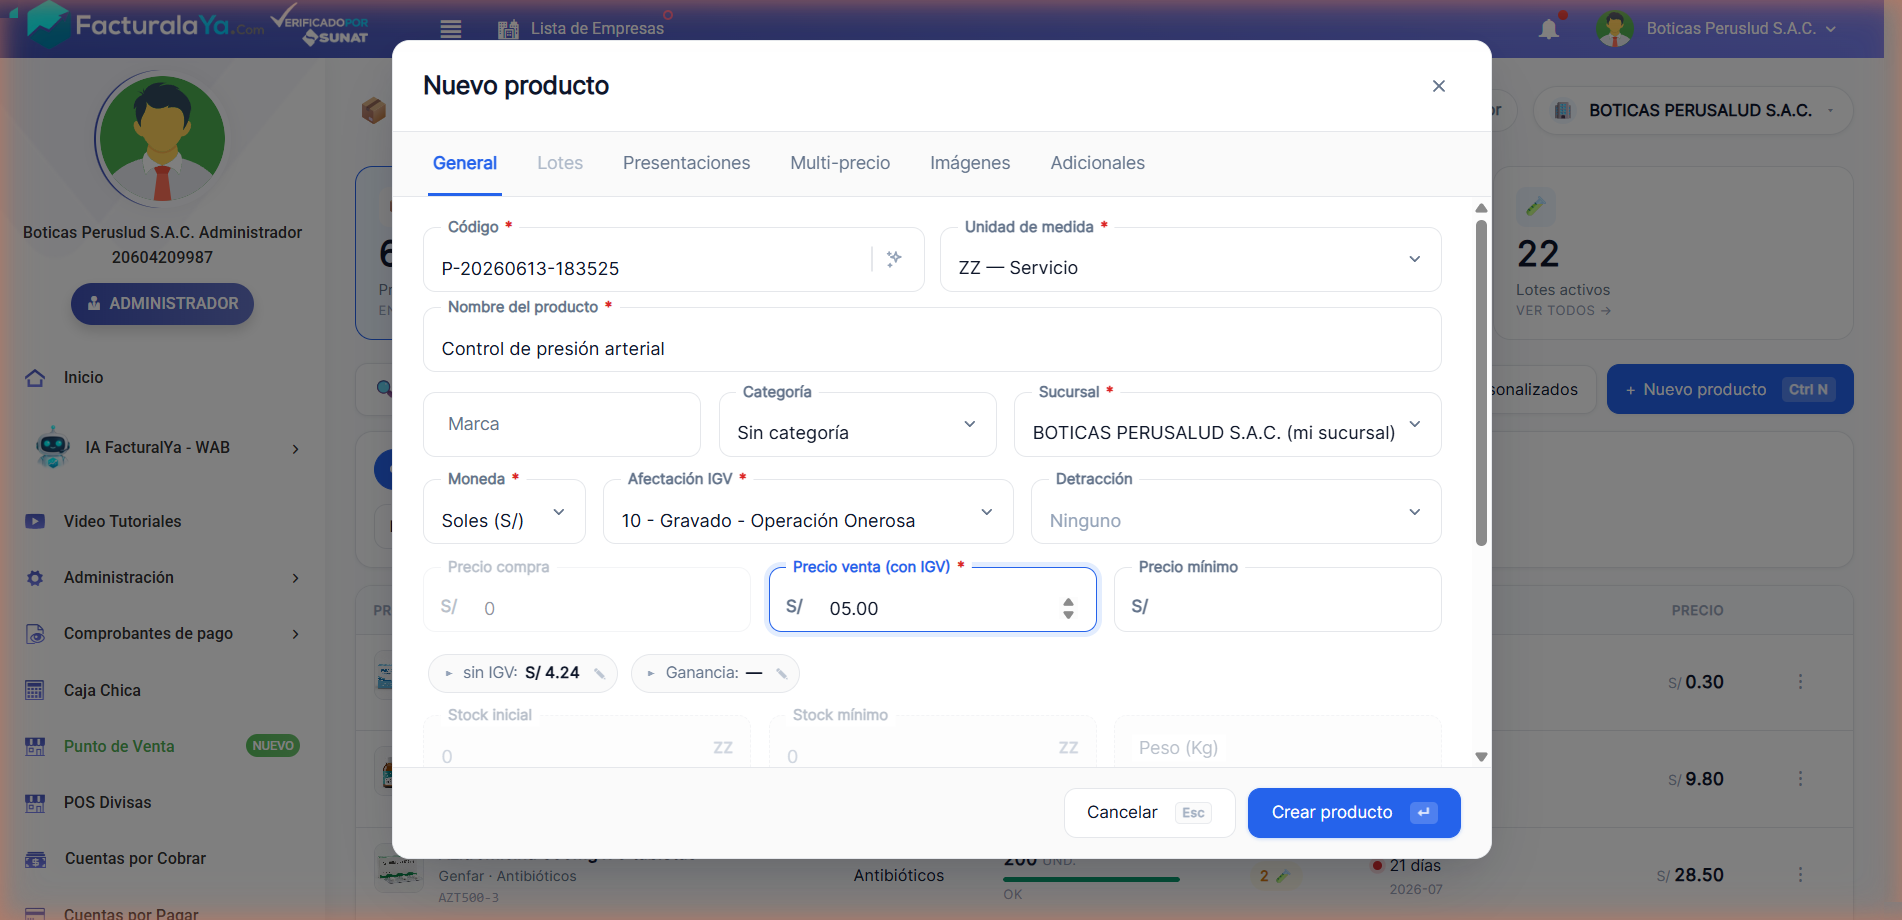
Task: Open row options for the S/ 9.80 product
Action: (1800, 779)
